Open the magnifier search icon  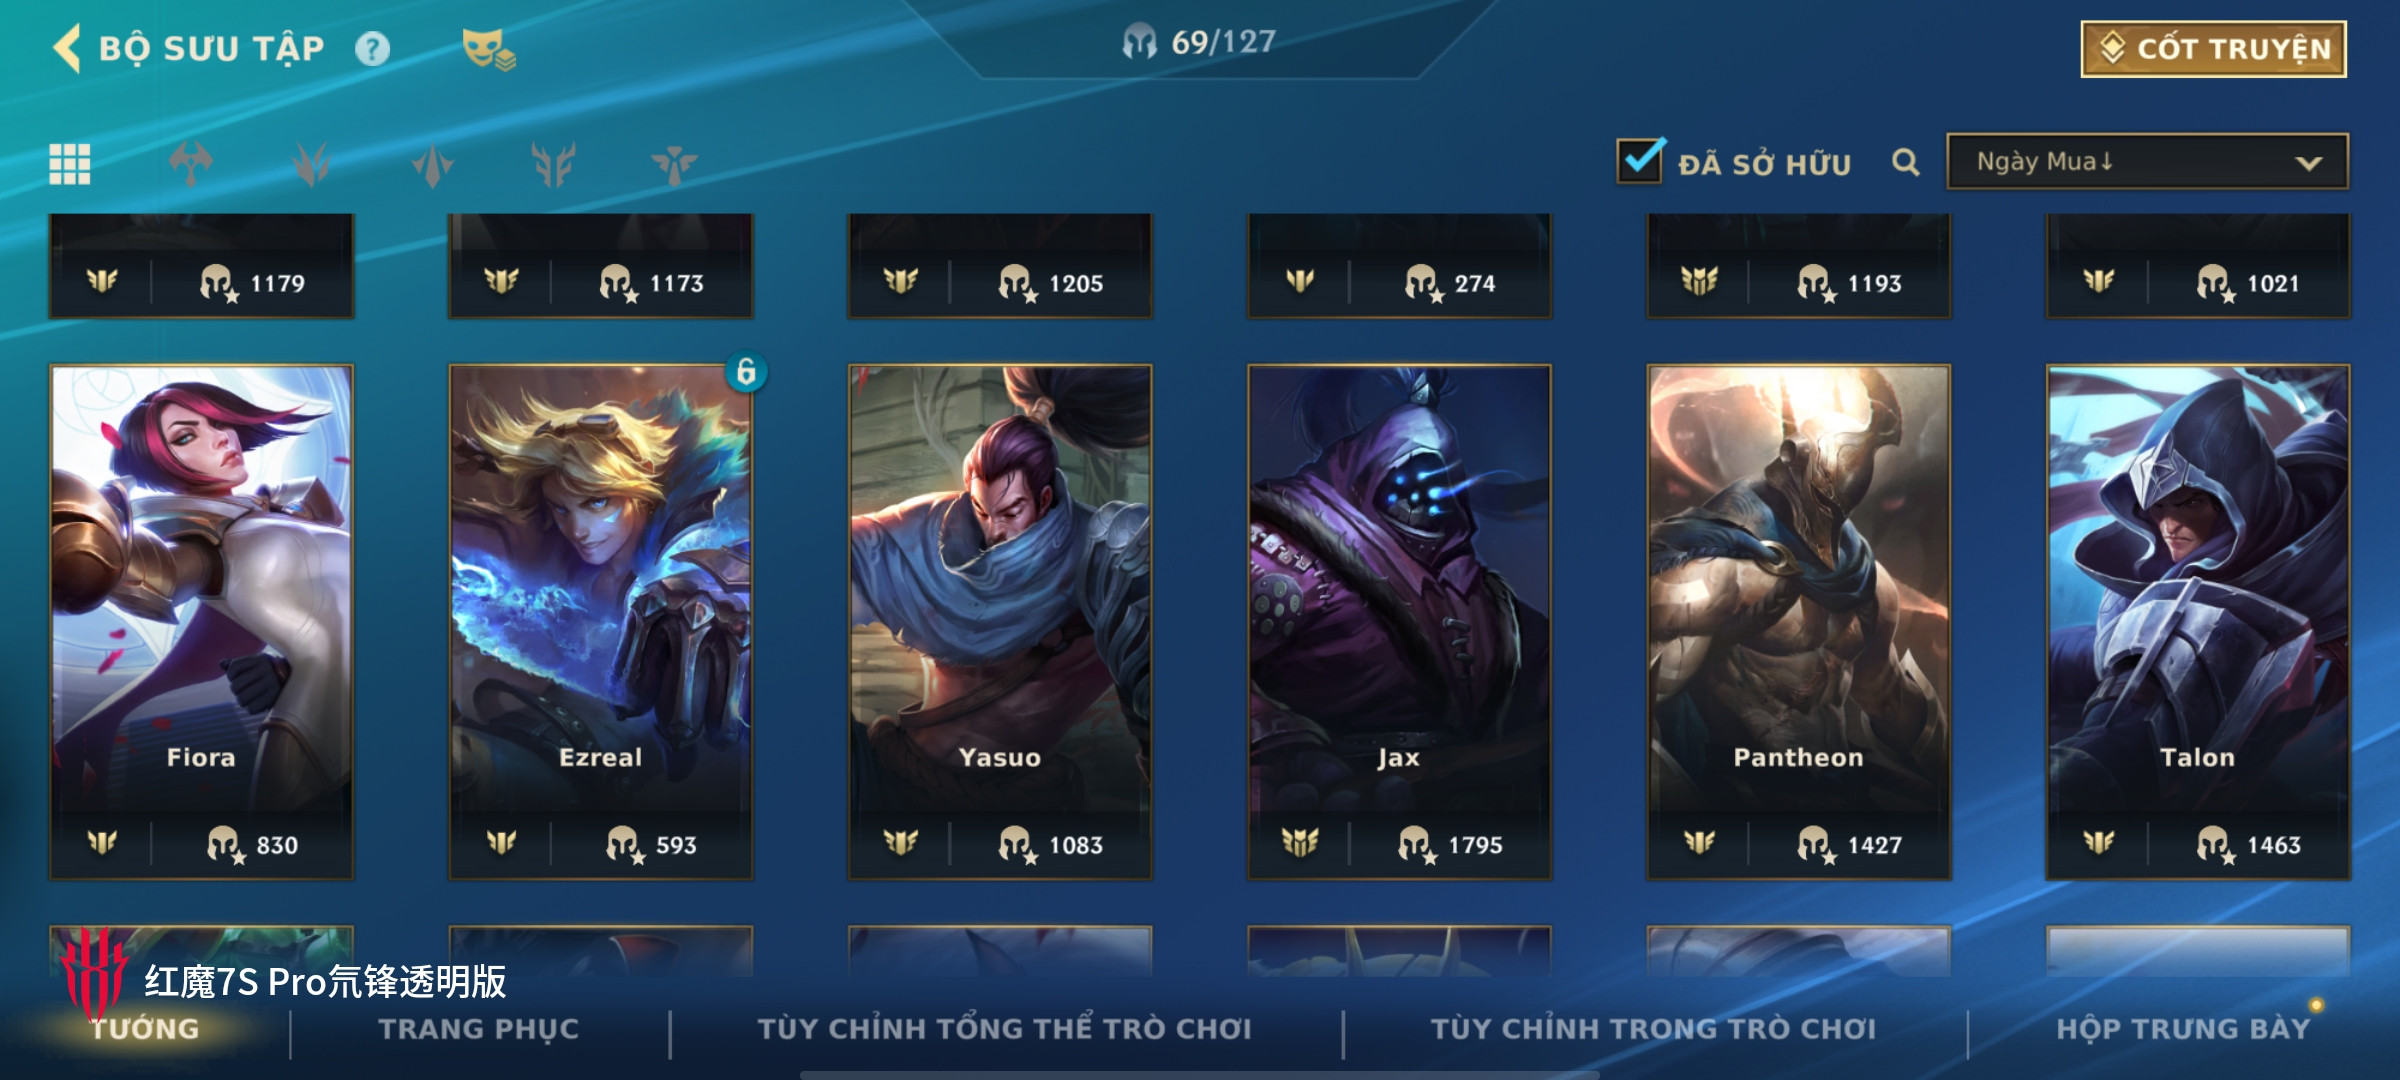[1906, 162]
